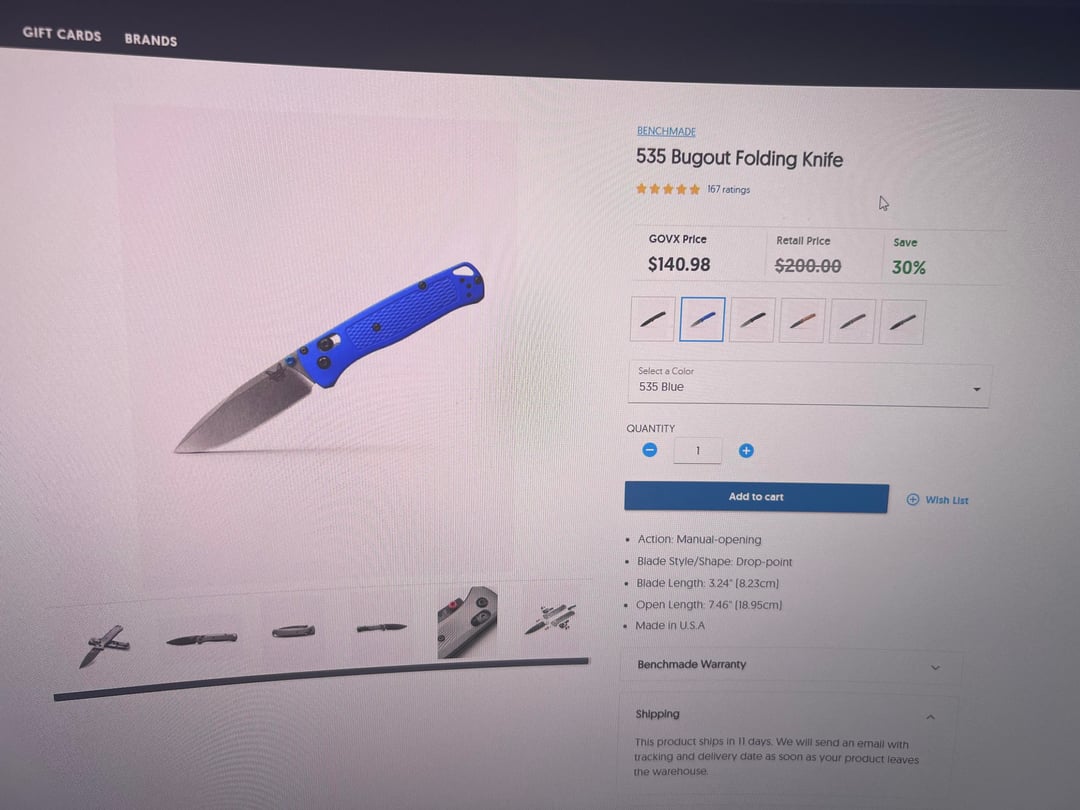View the 167 ratings link
The height and width of the screenshot is (810, 1080).
(728, 189)
